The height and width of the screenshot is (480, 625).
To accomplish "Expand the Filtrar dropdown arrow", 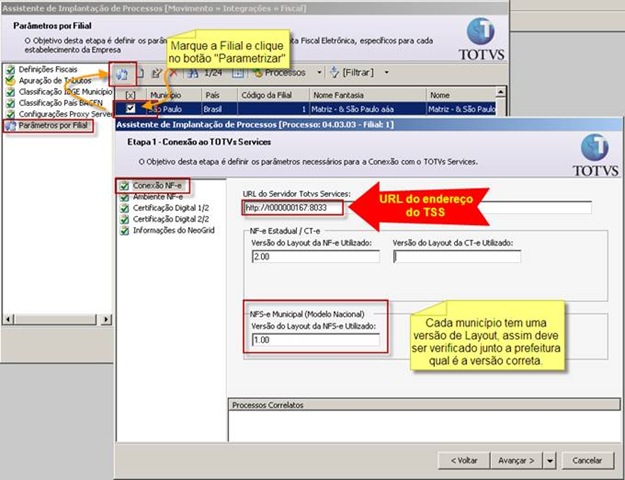I will coord(386,73).
